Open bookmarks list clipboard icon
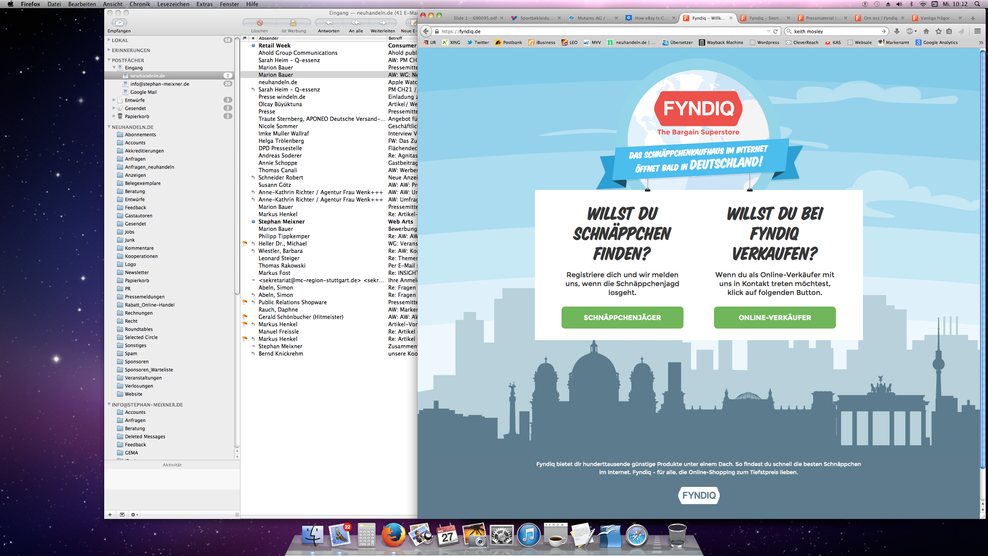Viewport: 988px width, 556px height. tap(949, 31)
